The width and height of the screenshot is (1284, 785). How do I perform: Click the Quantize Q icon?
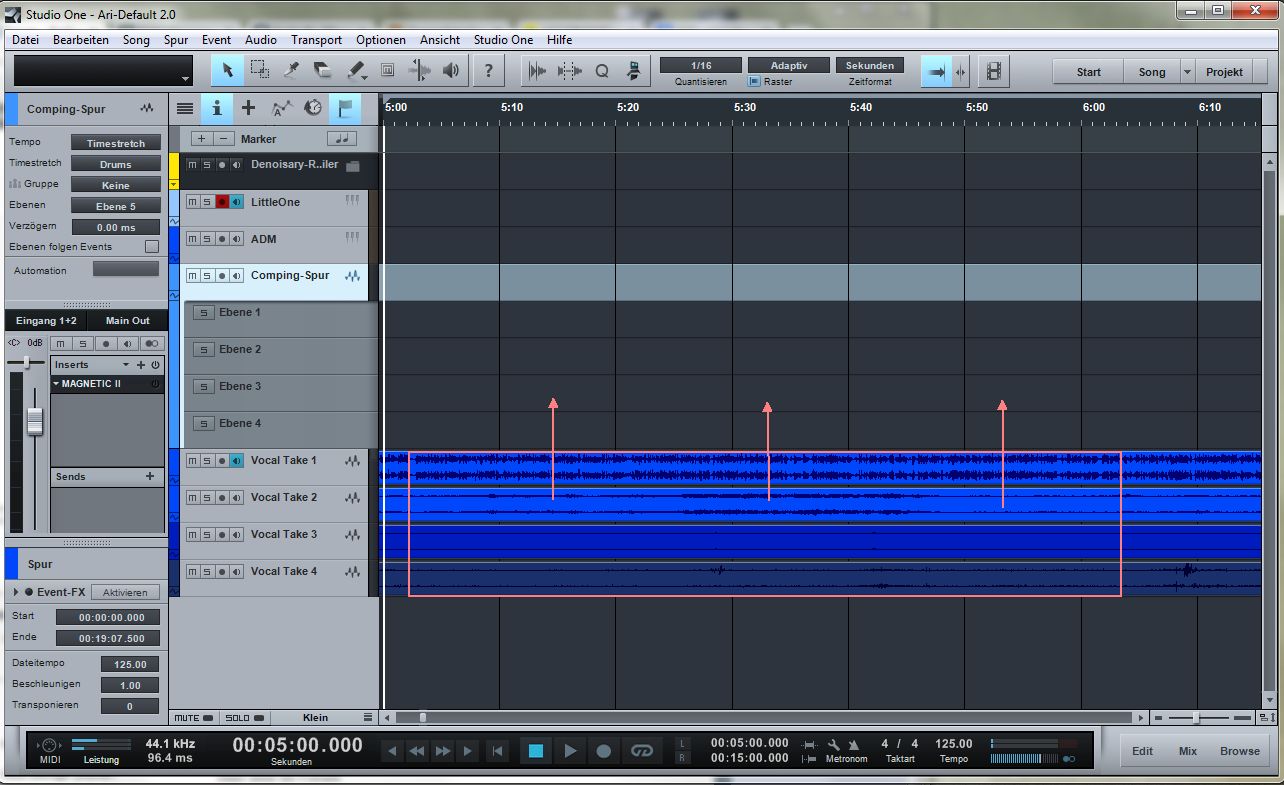tap(602, 71)
